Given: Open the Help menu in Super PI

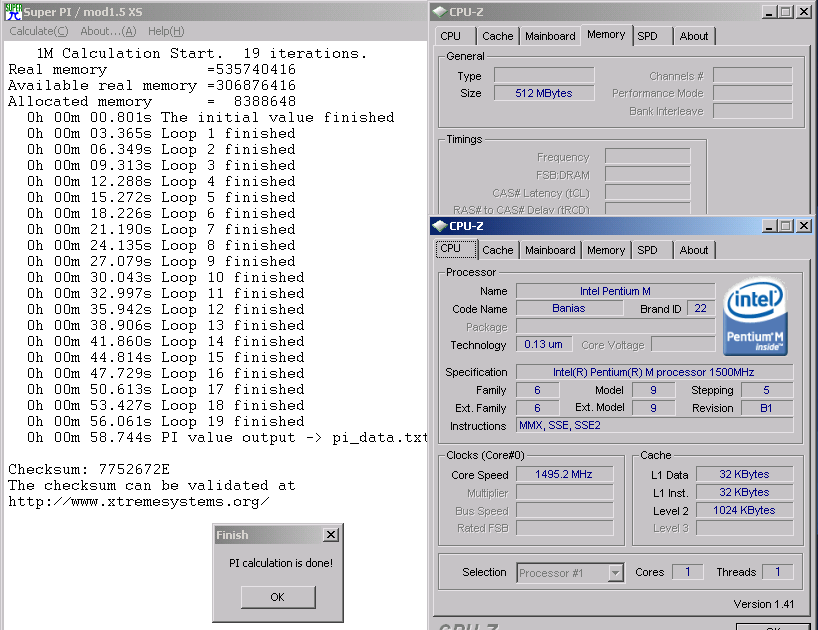Looking at the screenshot, I should coord(166,31).
